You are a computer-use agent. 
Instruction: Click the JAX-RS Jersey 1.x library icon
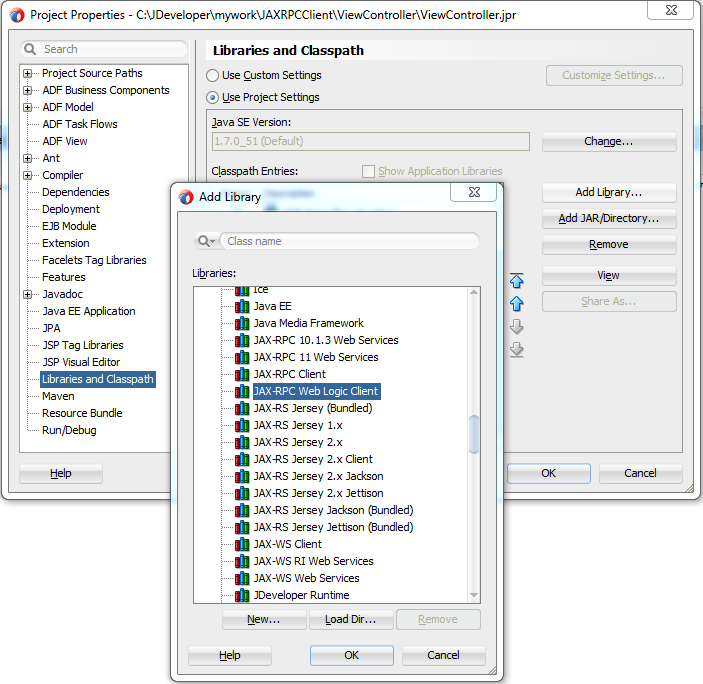tap(242, 425)
